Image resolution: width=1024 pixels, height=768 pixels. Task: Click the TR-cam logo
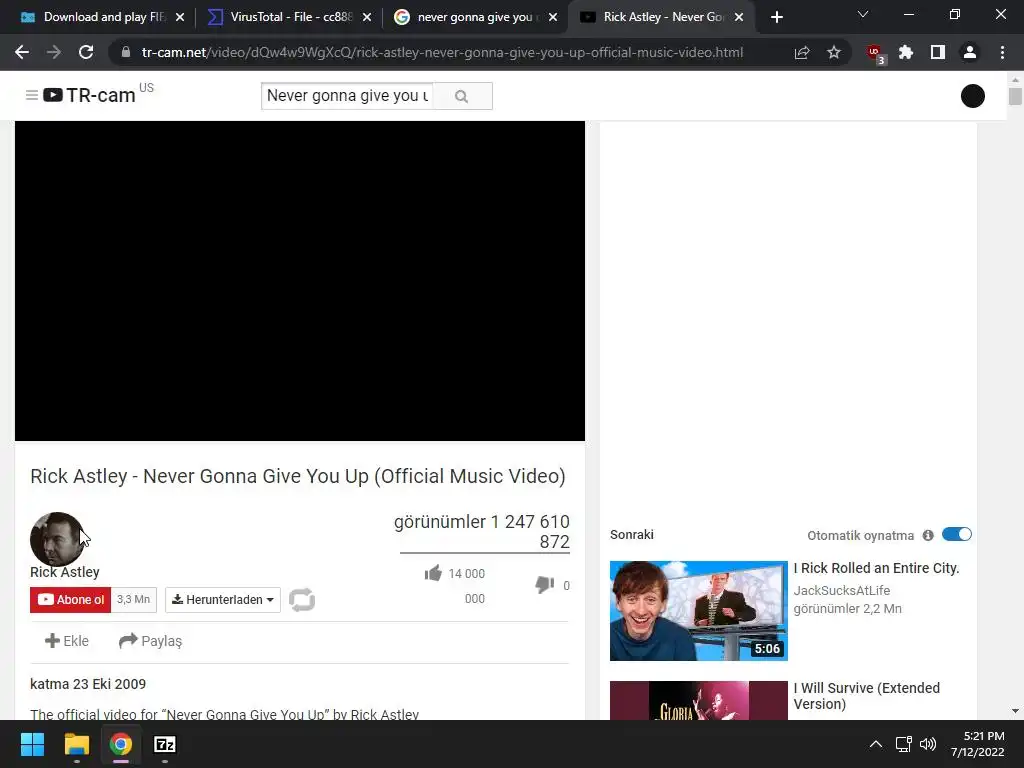[89, 95]
